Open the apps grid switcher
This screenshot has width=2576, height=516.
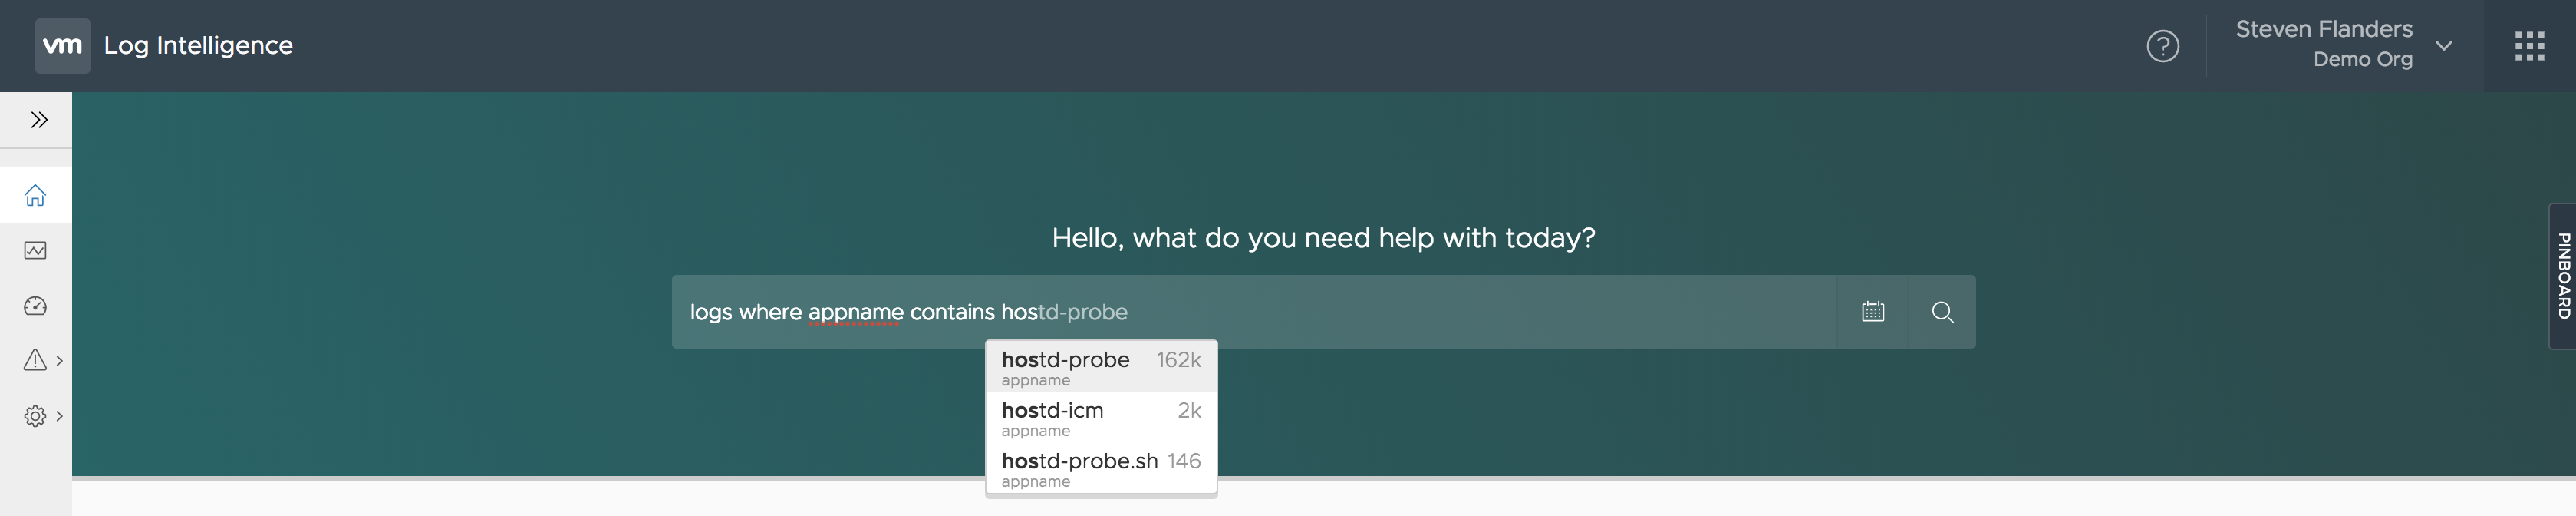click(x=2529, y=46)
